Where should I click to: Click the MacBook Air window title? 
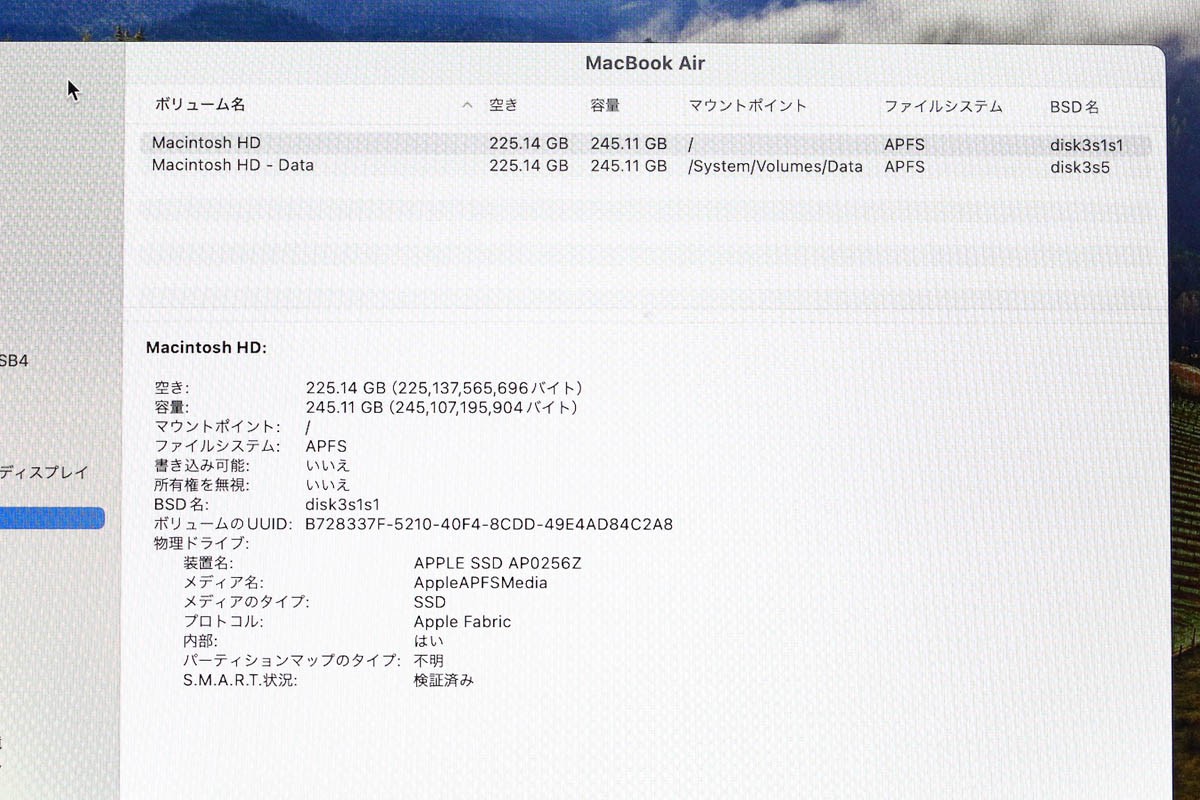(x=645, y=62)
